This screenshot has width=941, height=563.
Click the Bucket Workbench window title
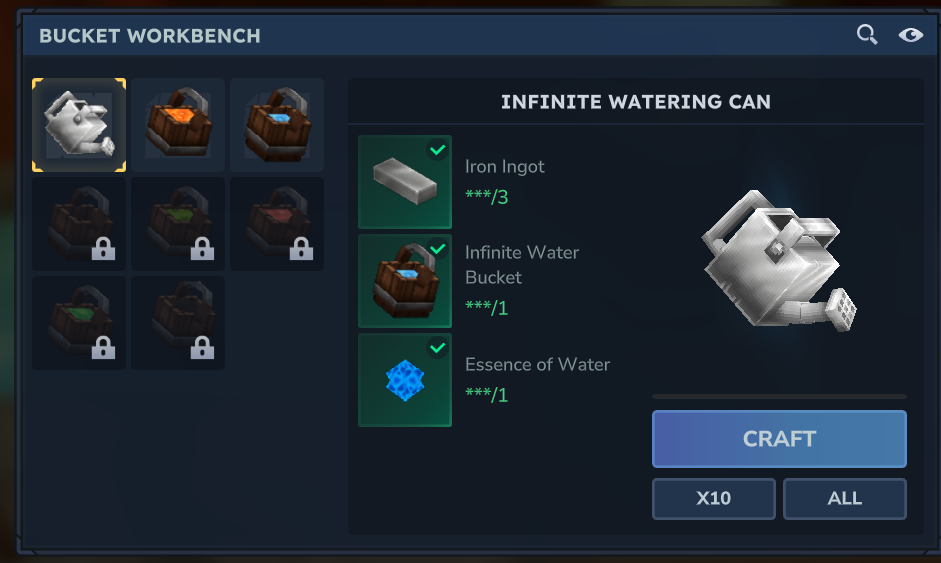click(150, 36)
